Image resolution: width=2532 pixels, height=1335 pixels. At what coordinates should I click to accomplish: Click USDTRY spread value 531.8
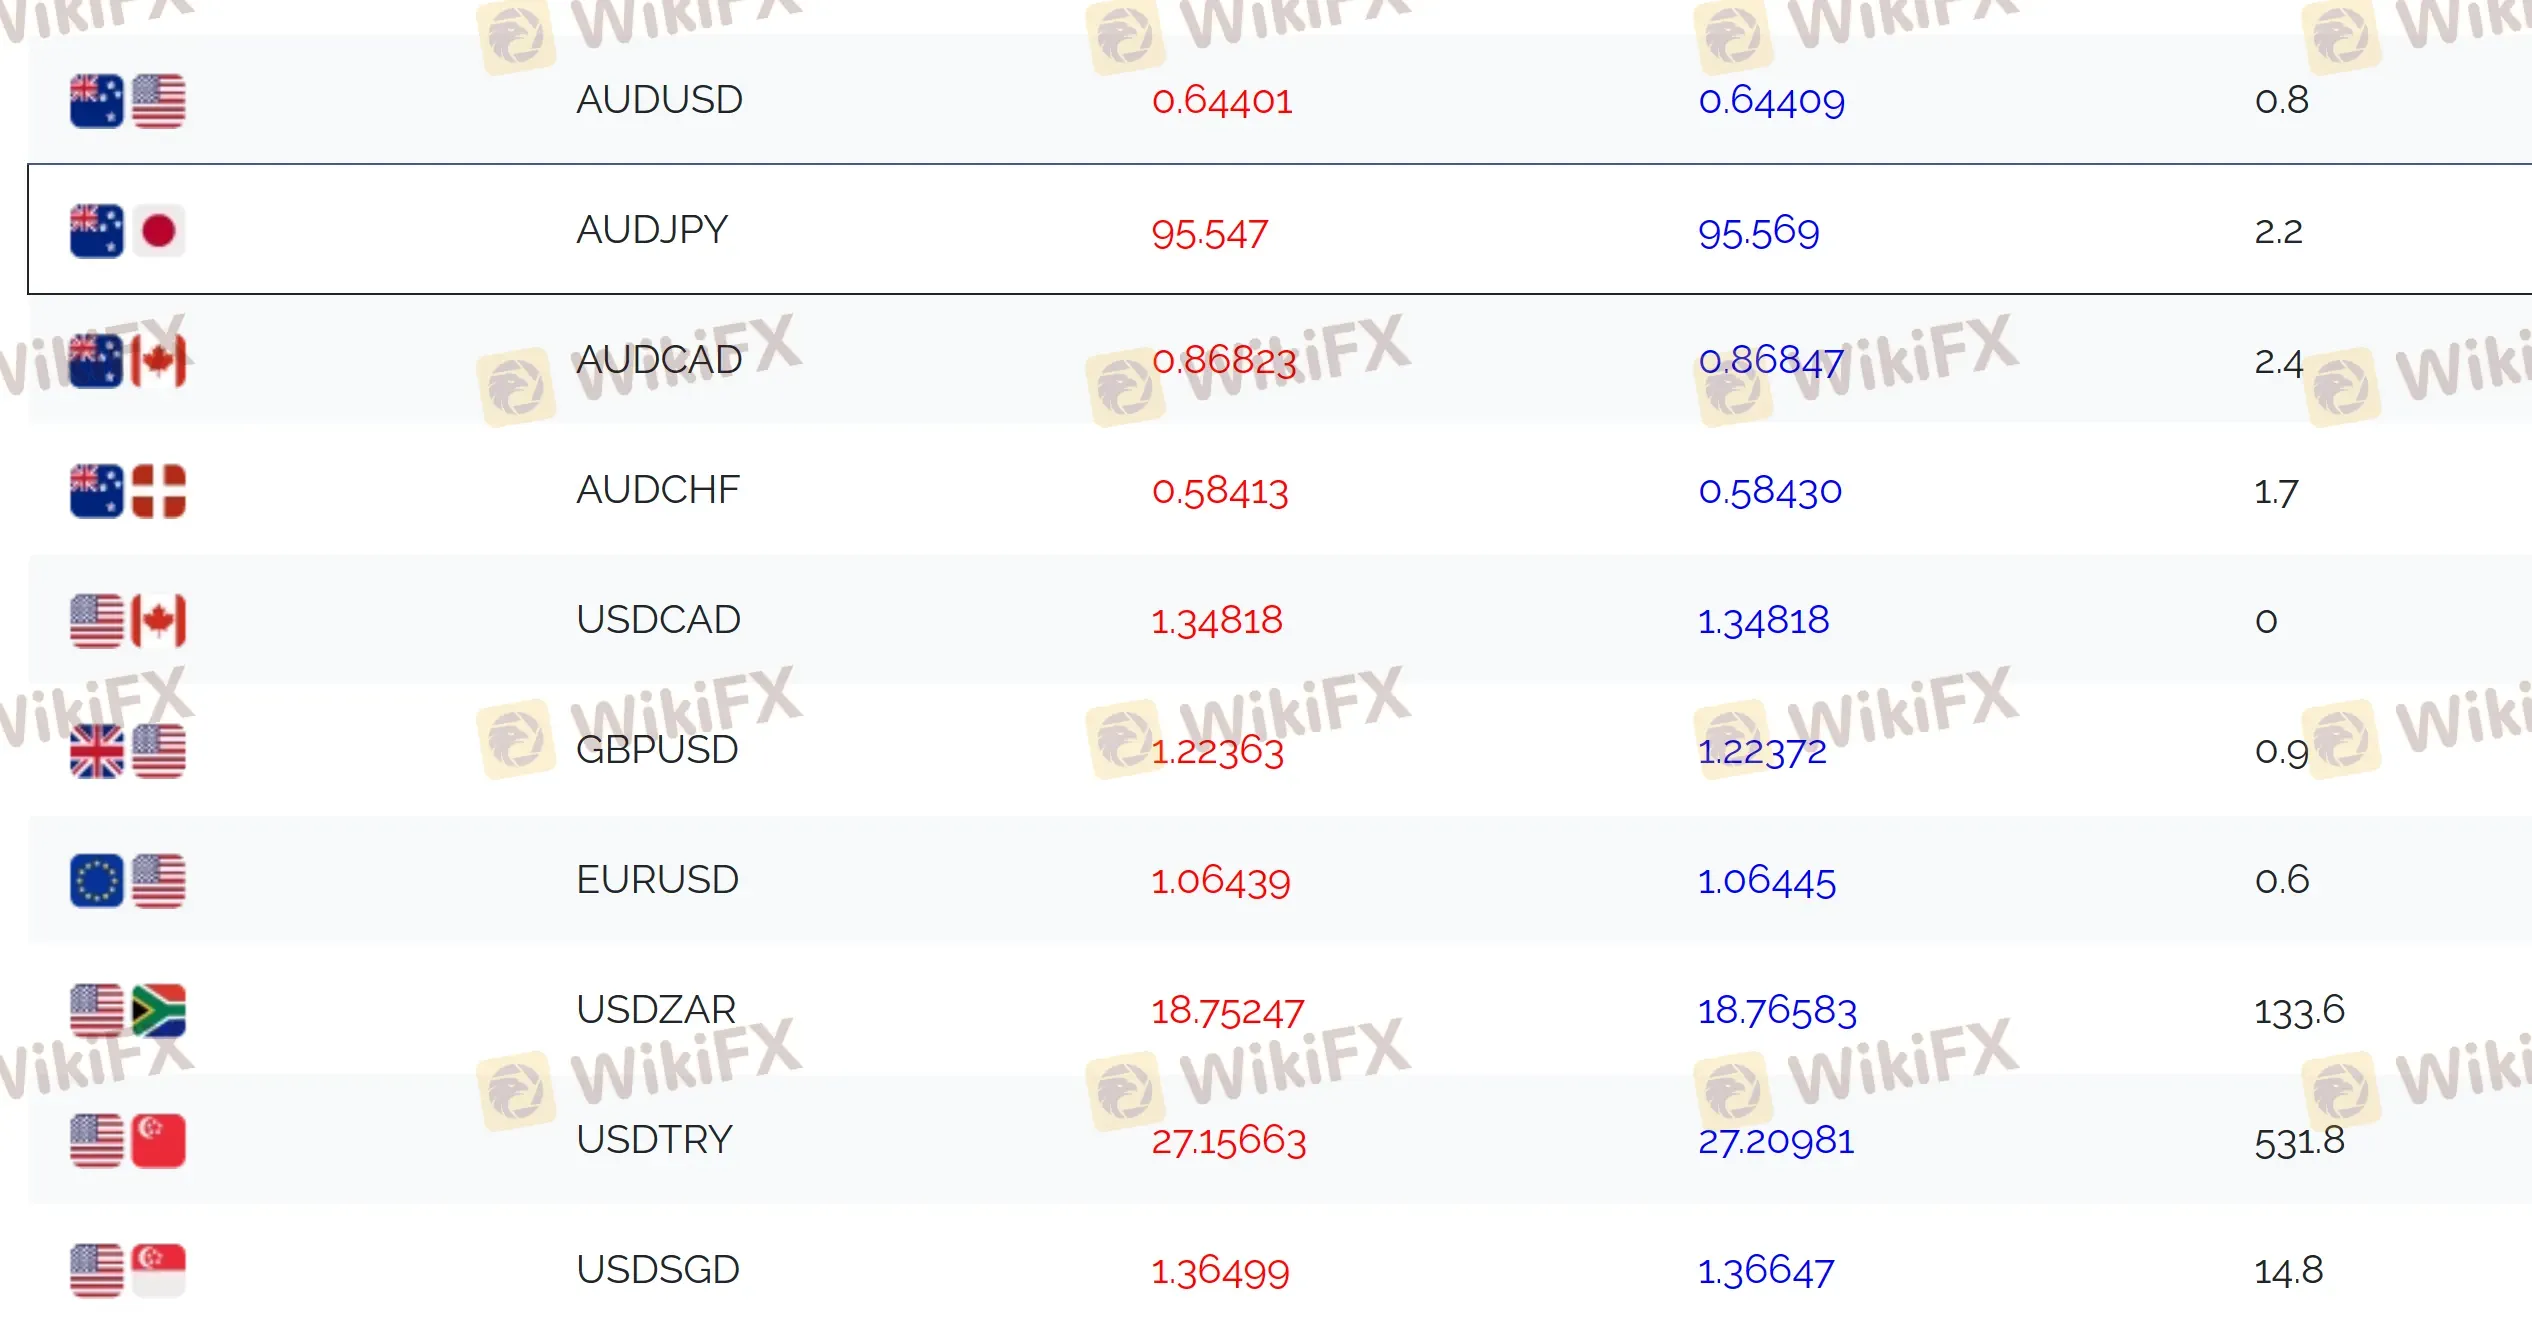click(2299, 1141)
